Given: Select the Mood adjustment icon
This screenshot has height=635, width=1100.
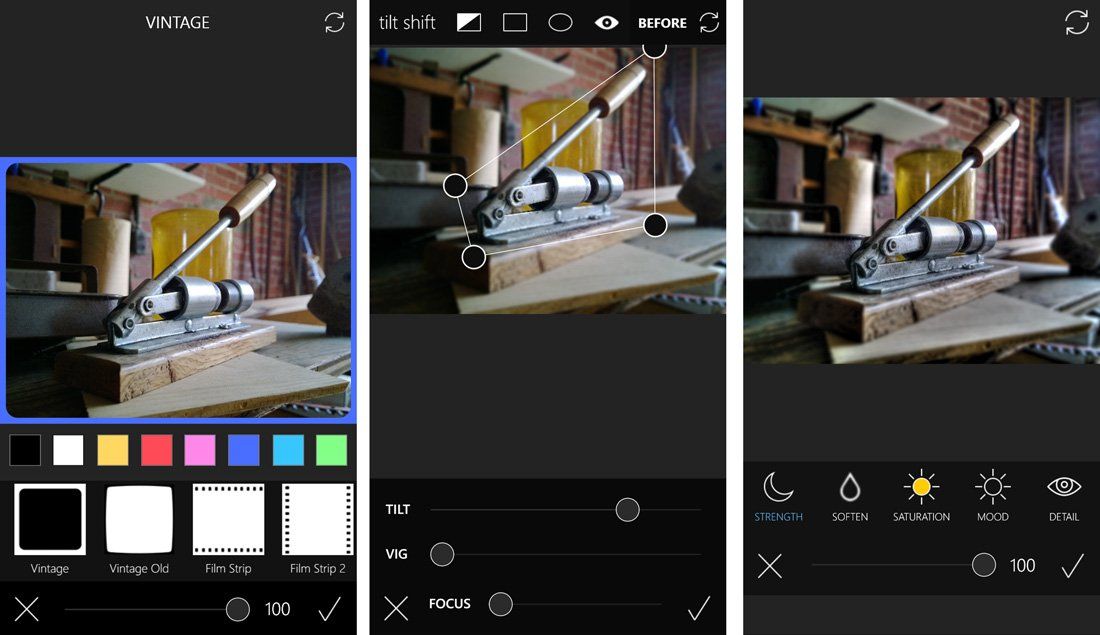Looking at the screenshot, I should [992, 490].
